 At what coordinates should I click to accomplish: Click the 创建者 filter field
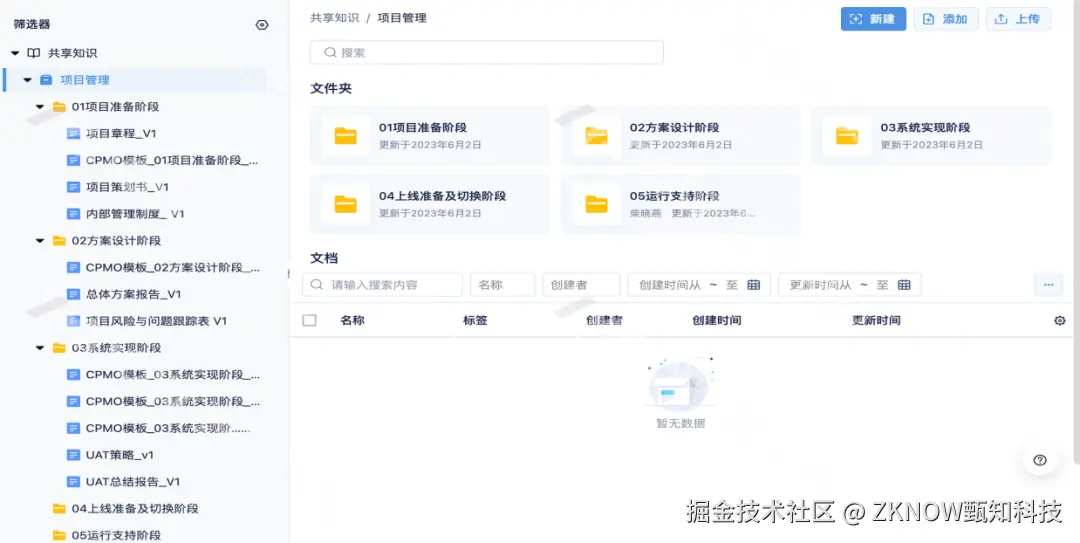pyautogui.click(x=581, y=285)
